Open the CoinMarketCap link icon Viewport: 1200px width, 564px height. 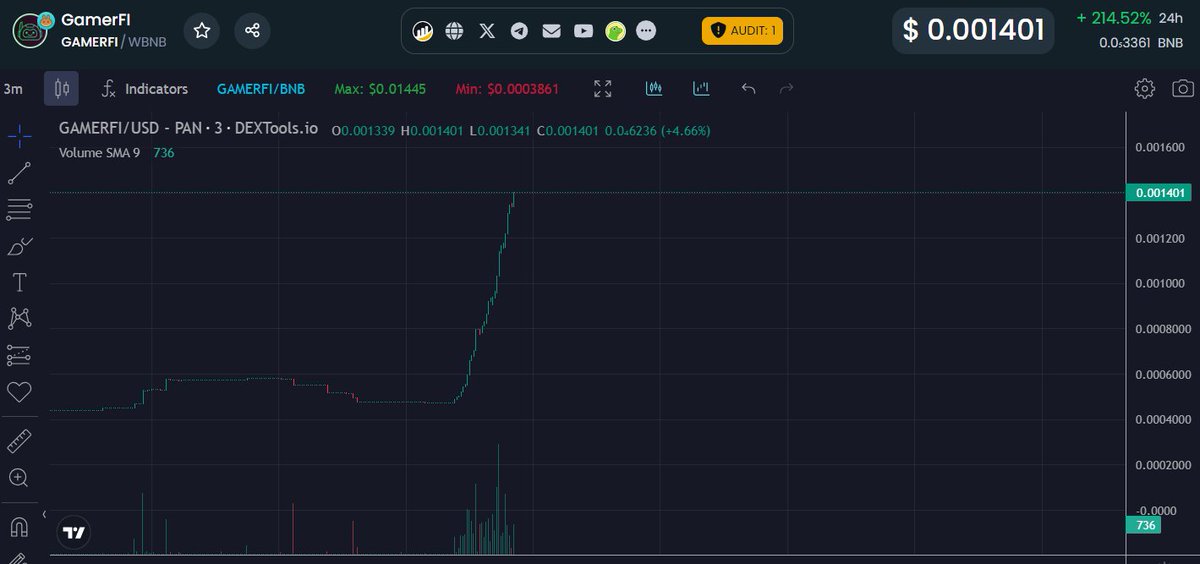pyautogui.click(x=423, y=31)
